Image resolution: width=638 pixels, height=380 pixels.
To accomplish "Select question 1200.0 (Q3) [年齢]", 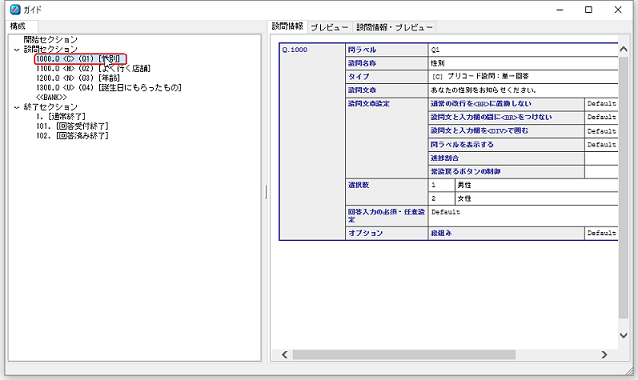I will click(78, 78).
